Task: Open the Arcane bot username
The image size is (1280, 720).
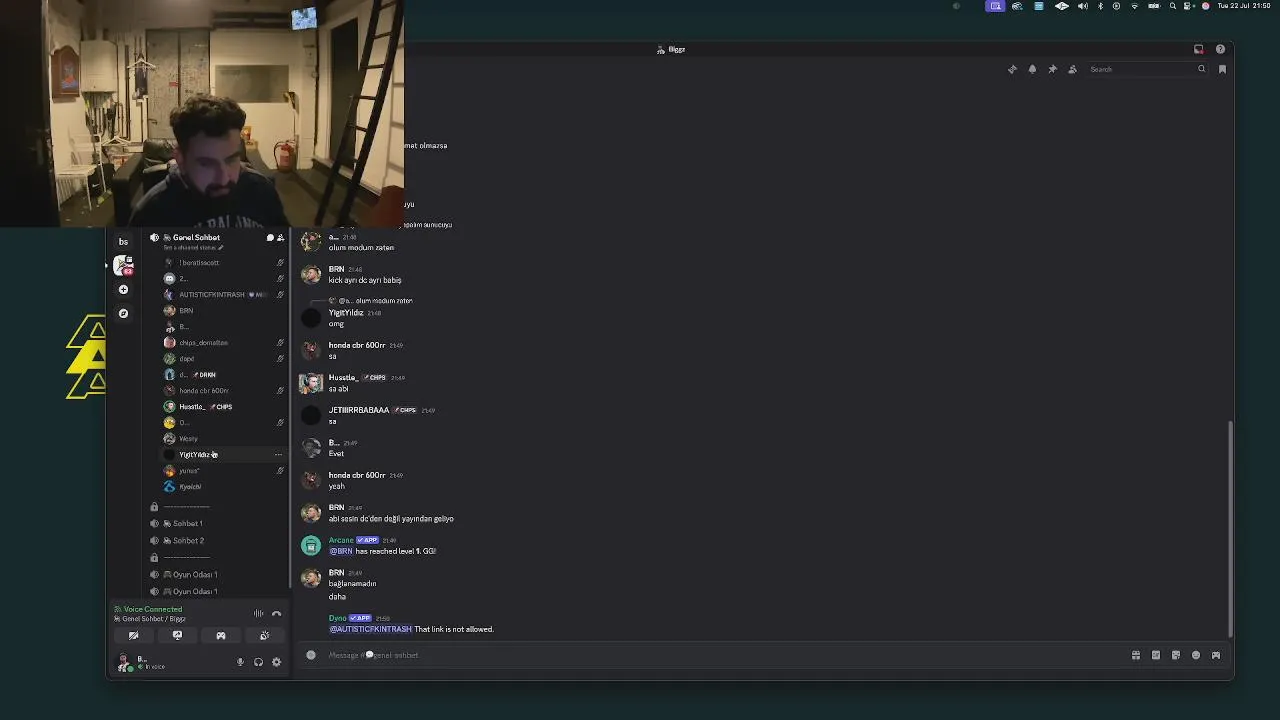Action: coord(341,540)
